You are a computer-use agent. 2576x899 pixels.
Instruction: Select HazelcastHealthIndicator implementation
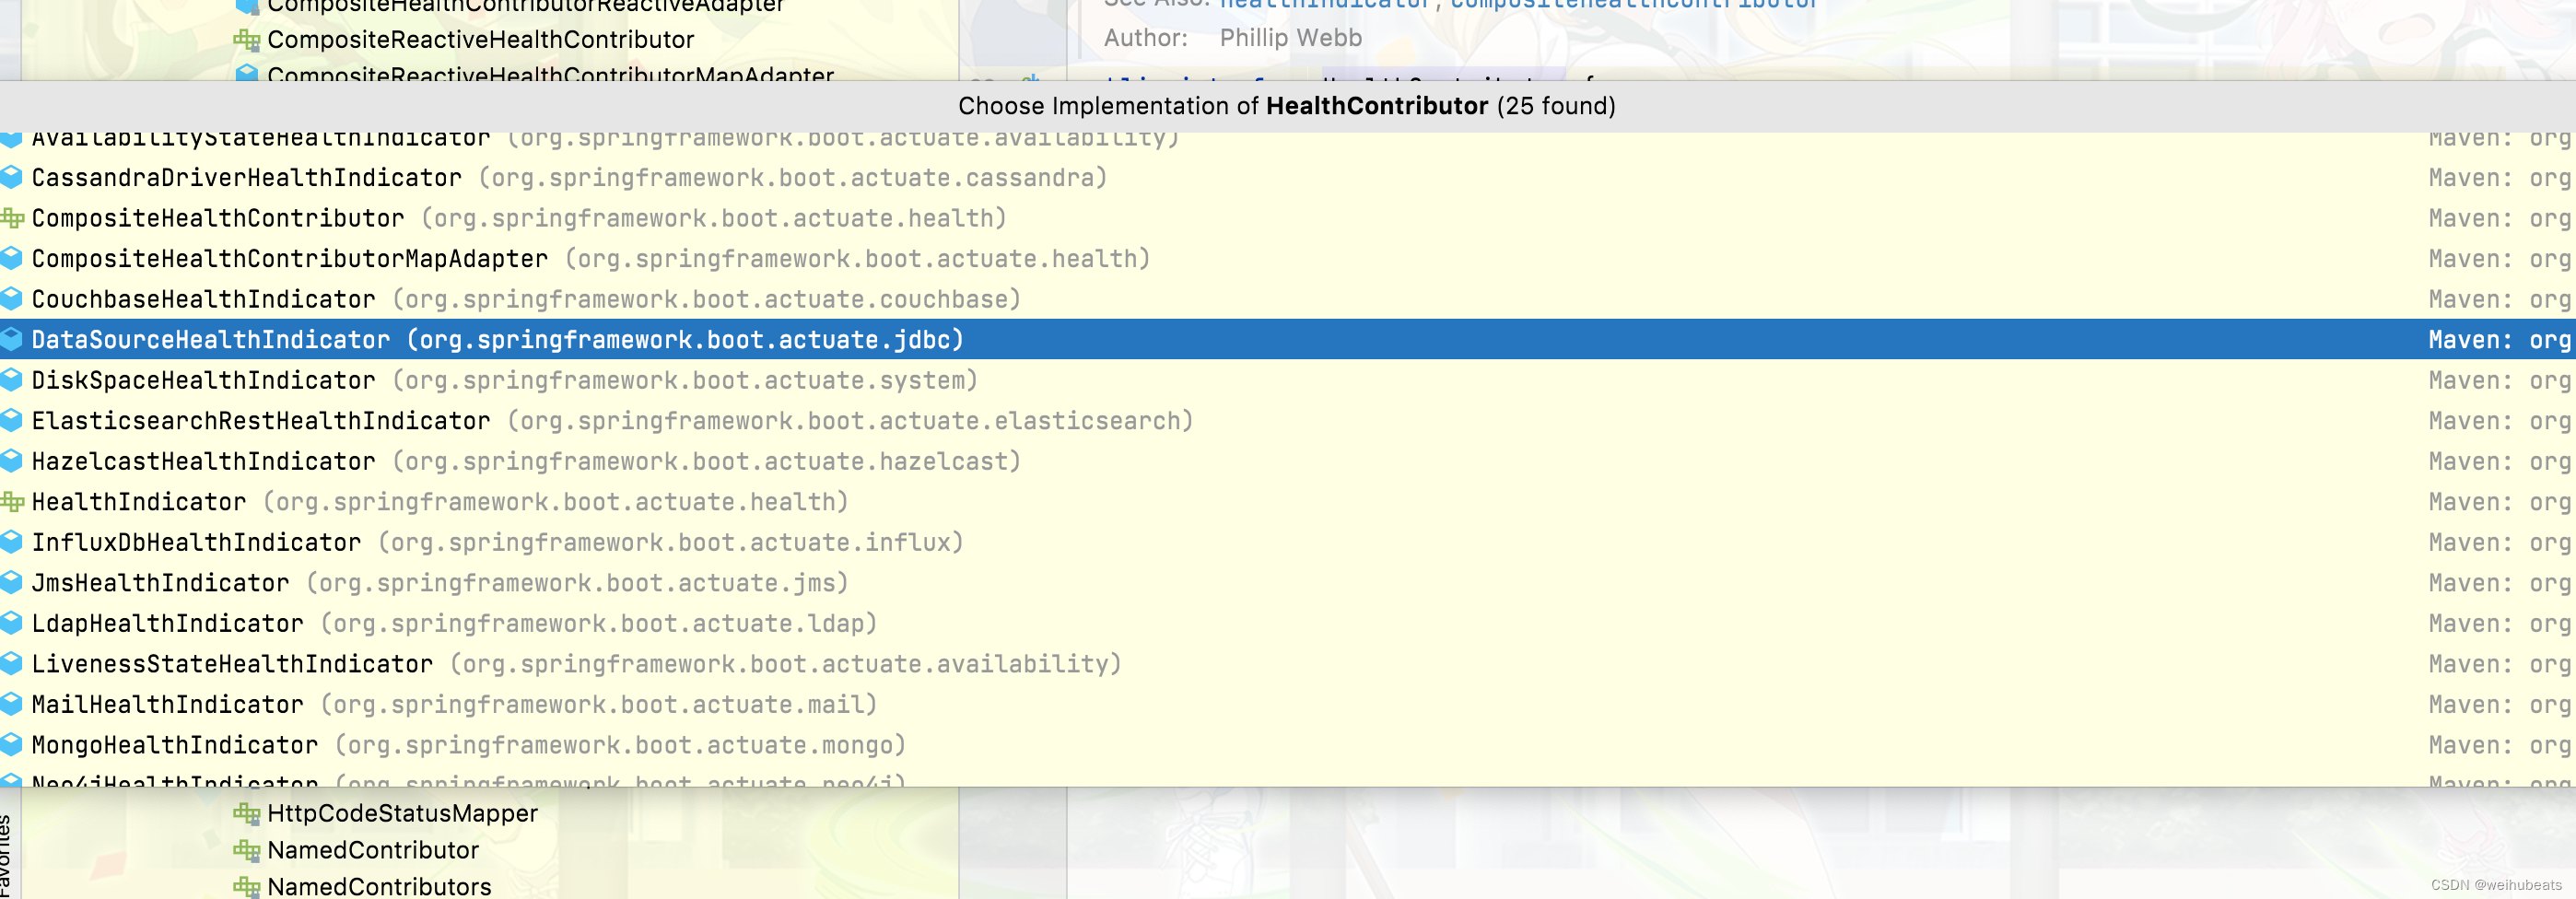1288,461
